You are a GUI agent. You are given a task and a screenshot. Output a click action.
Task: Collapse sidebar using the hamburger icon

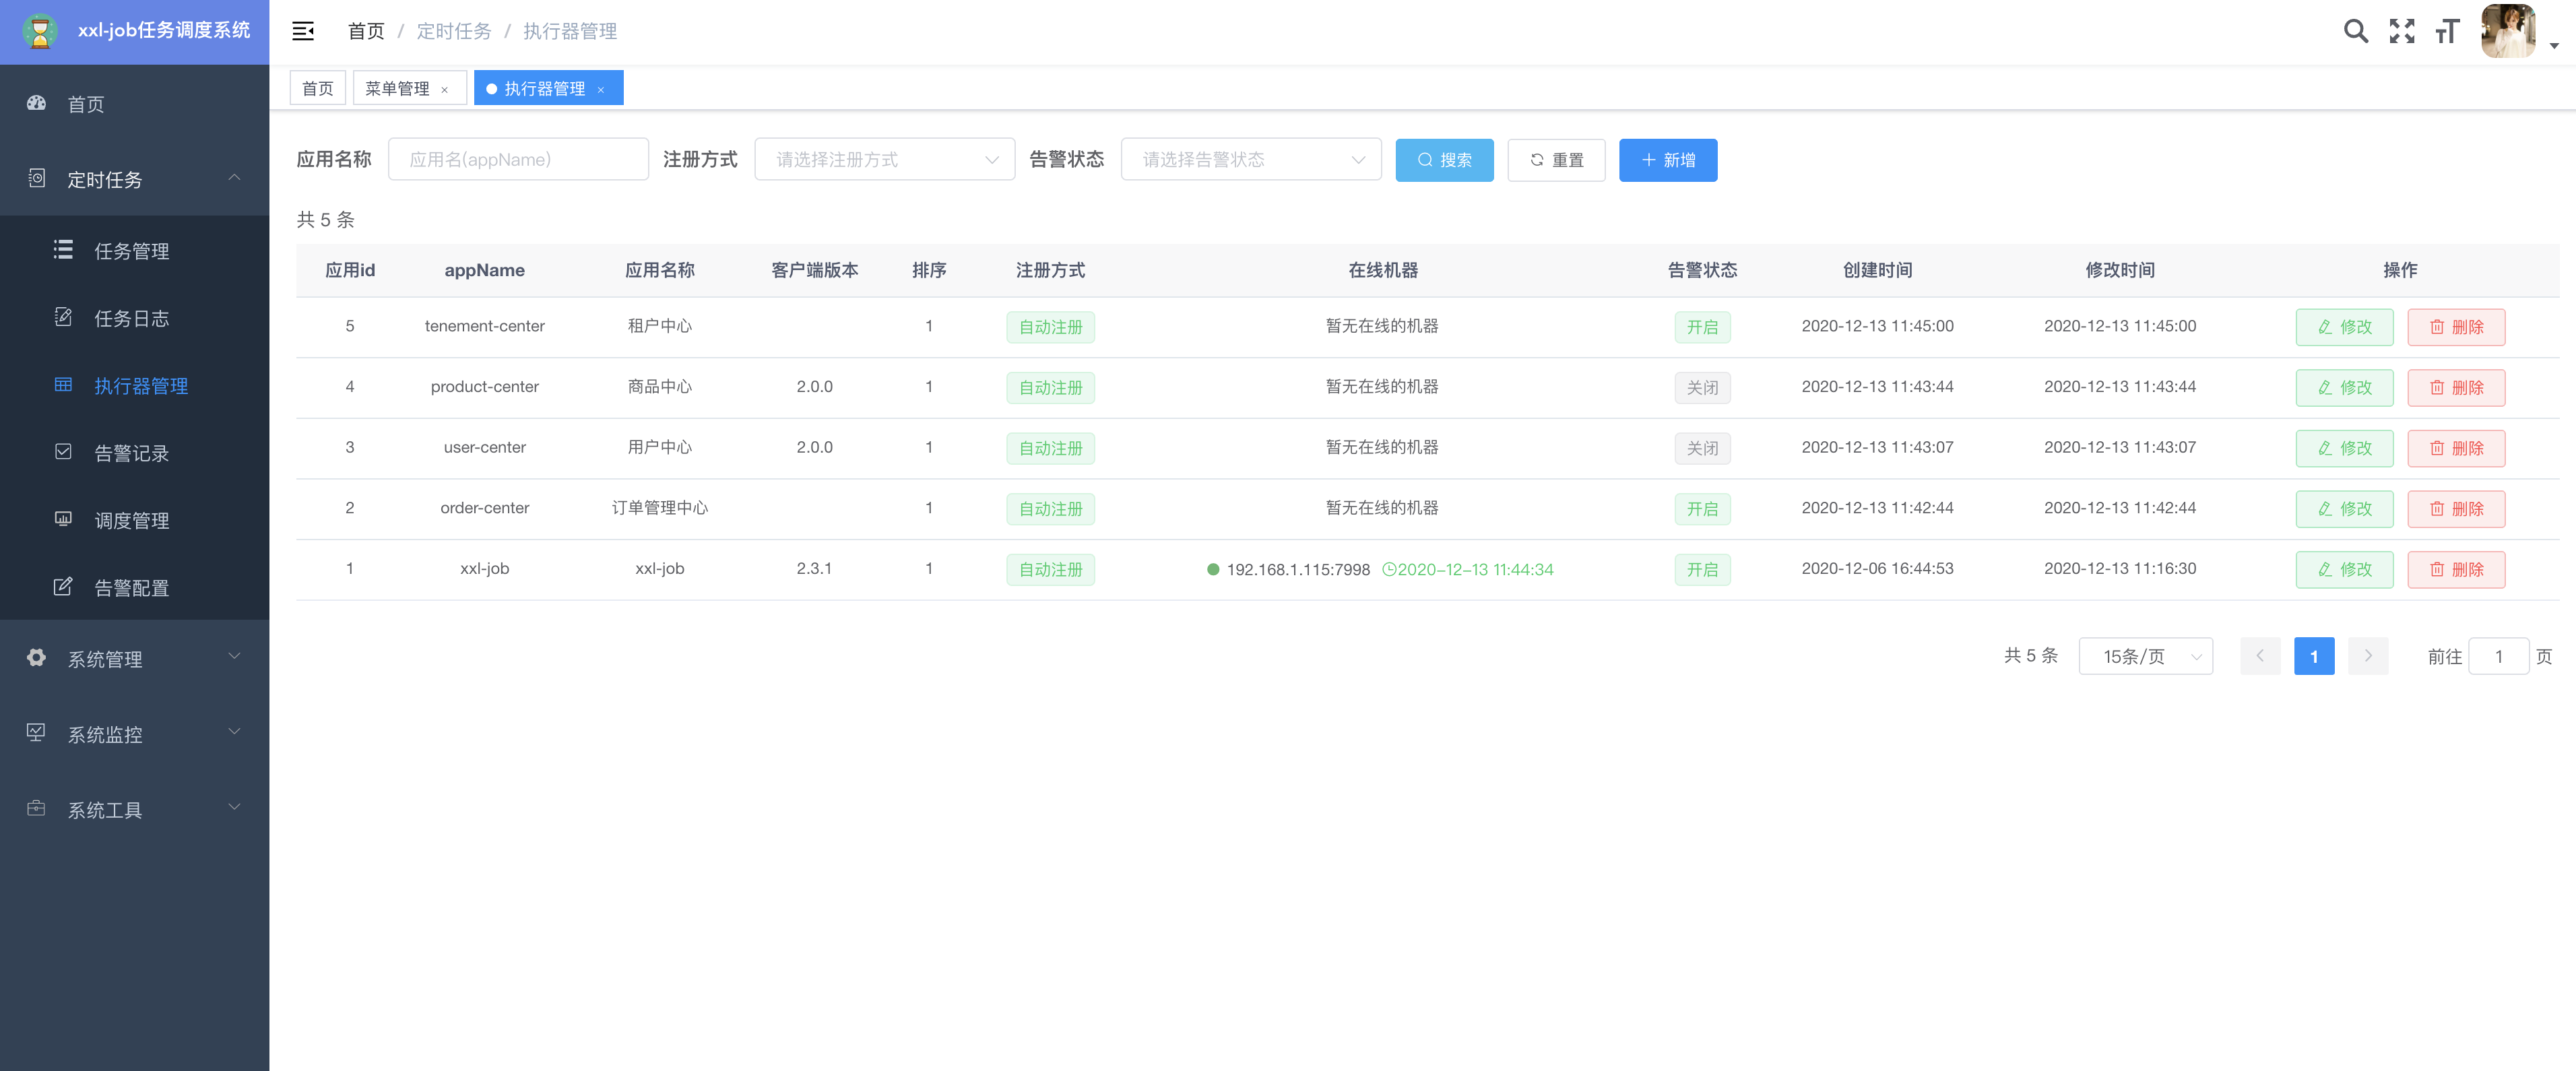click(x=303, y=31)
